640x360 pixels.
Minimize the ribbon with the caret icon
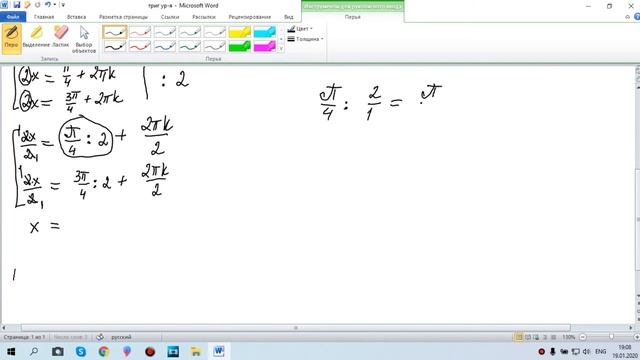point(627,17)
